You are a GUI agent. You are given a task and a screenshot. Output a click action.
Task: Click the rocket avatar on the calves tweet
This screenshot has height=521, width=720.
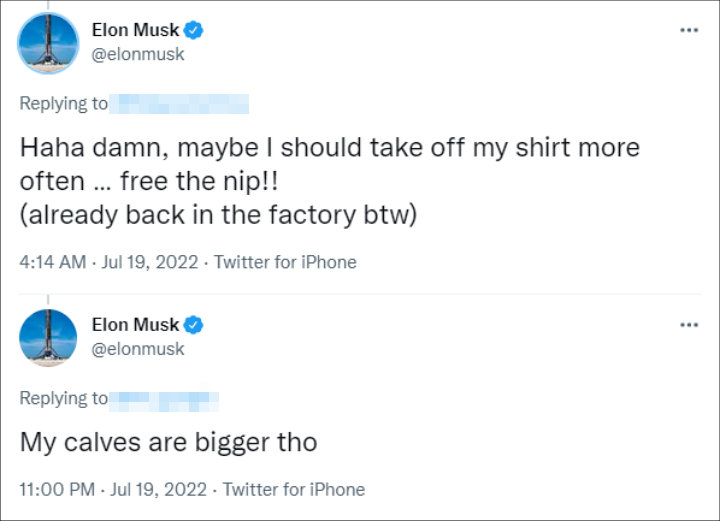click(x=48, y=338)
